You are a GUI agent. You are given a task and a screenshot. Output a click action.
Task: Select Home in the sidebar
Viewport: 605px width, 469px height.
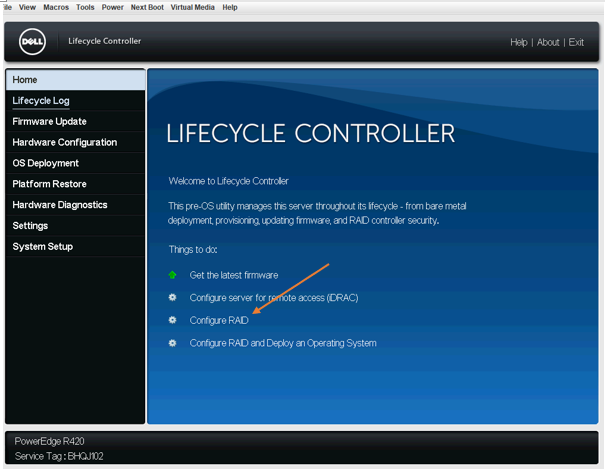pyautogui.click(x=76, y=80)
